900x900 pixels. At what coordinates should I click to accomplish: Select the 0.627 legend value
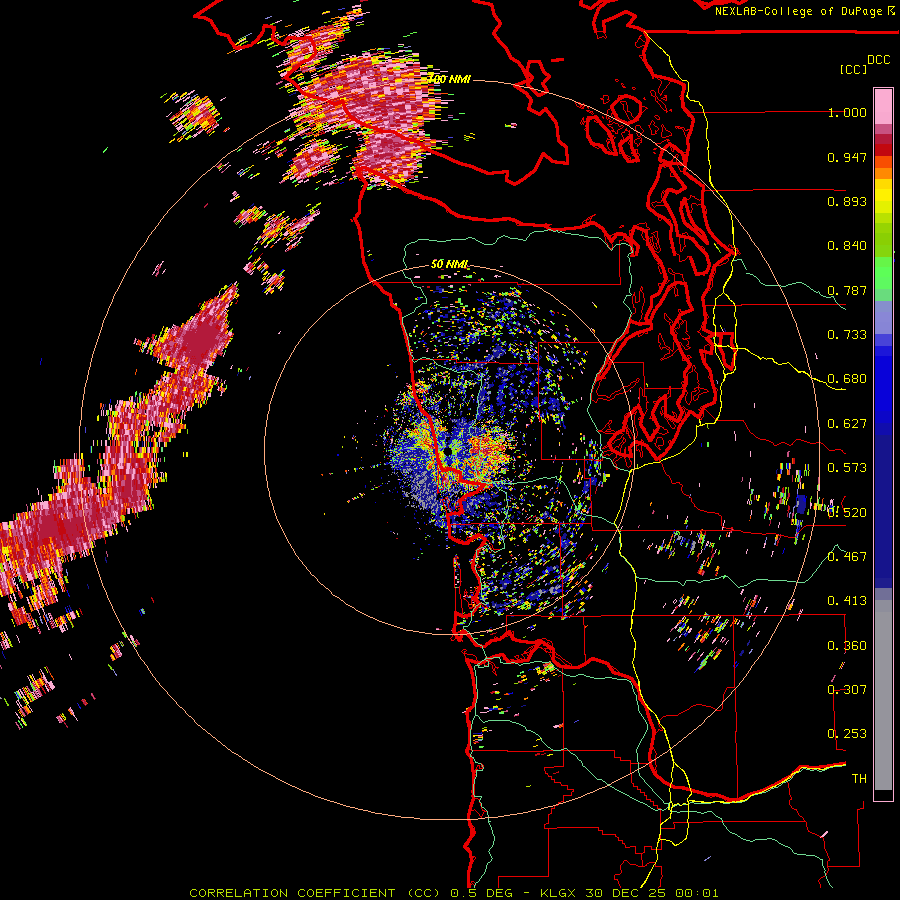click(847, 424)
